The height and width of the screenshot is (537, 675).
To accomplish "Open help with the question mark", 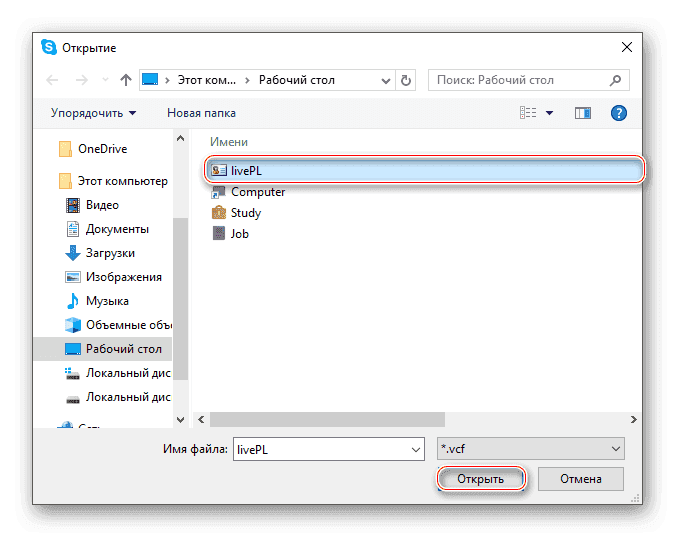I will [619, 113].
